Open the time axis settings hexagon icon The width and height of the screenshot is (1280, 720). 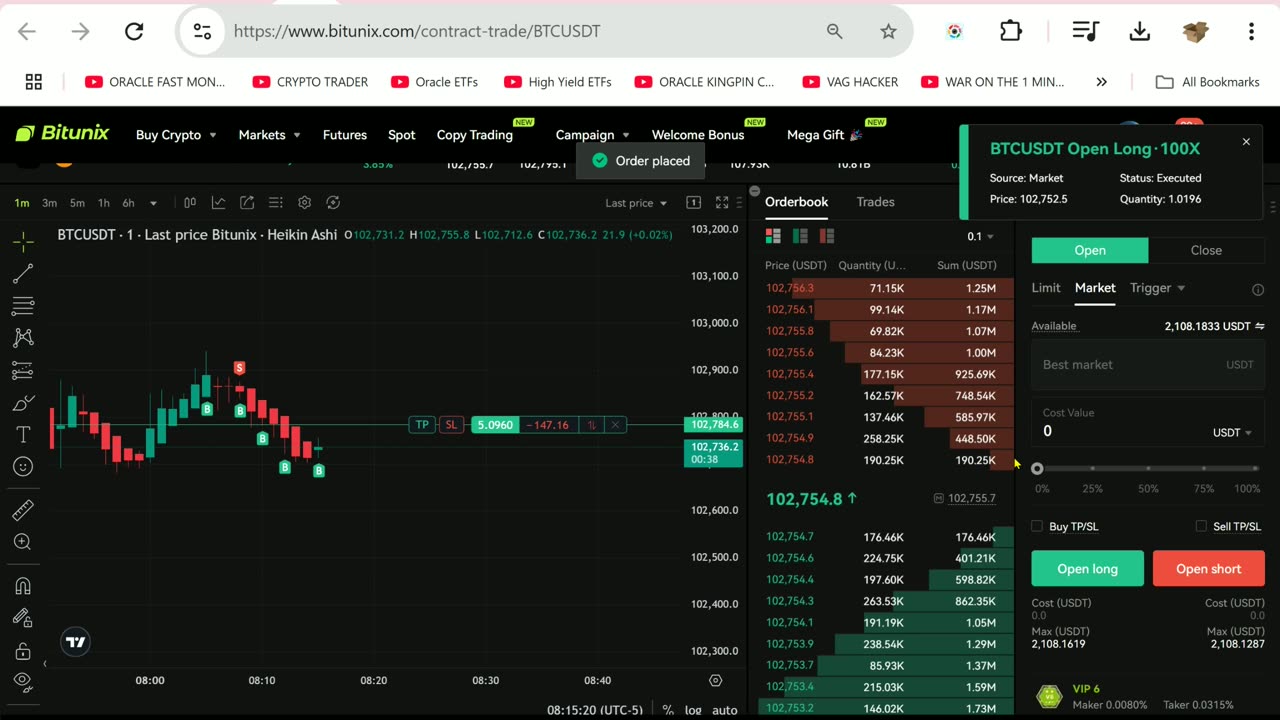[x=715, y=680]
